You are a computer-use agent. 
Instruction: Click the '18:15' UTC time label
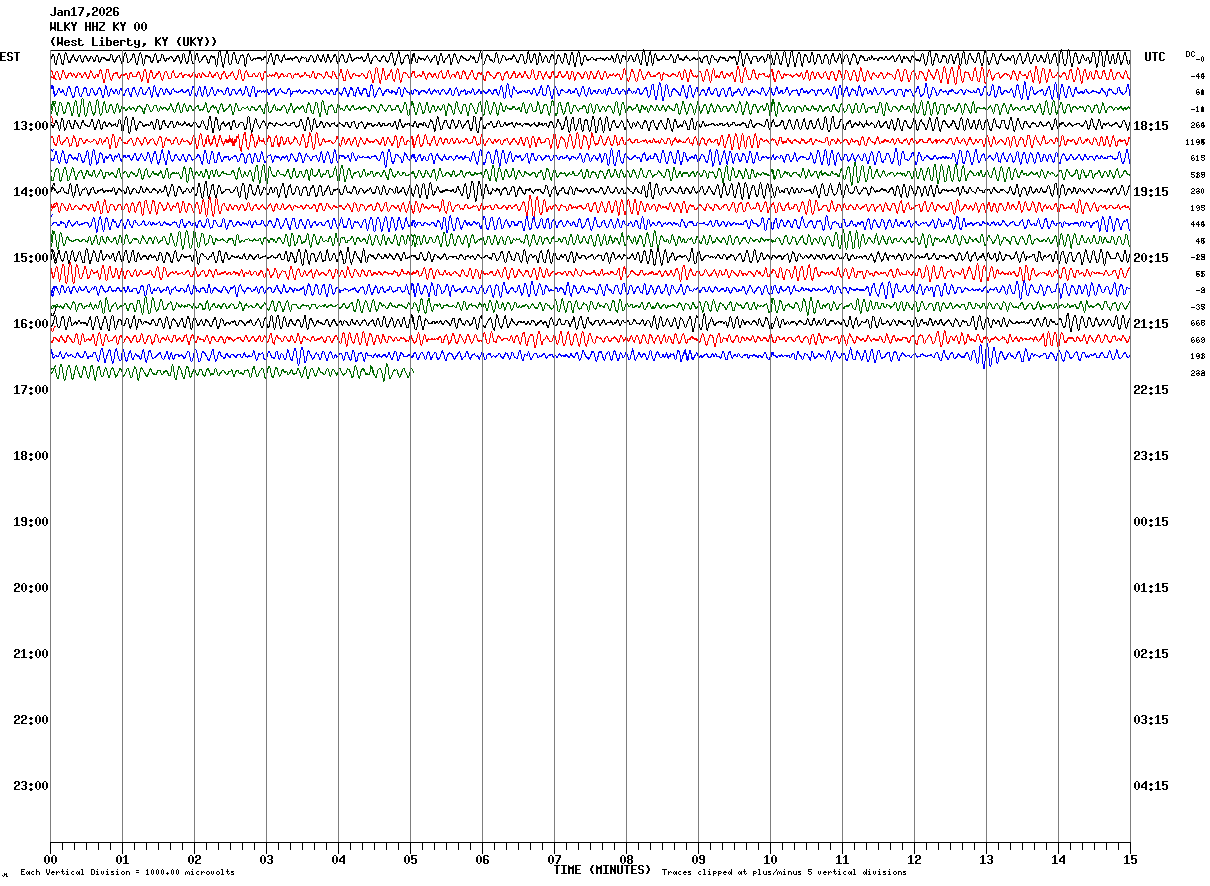(x=1151, y=126)
